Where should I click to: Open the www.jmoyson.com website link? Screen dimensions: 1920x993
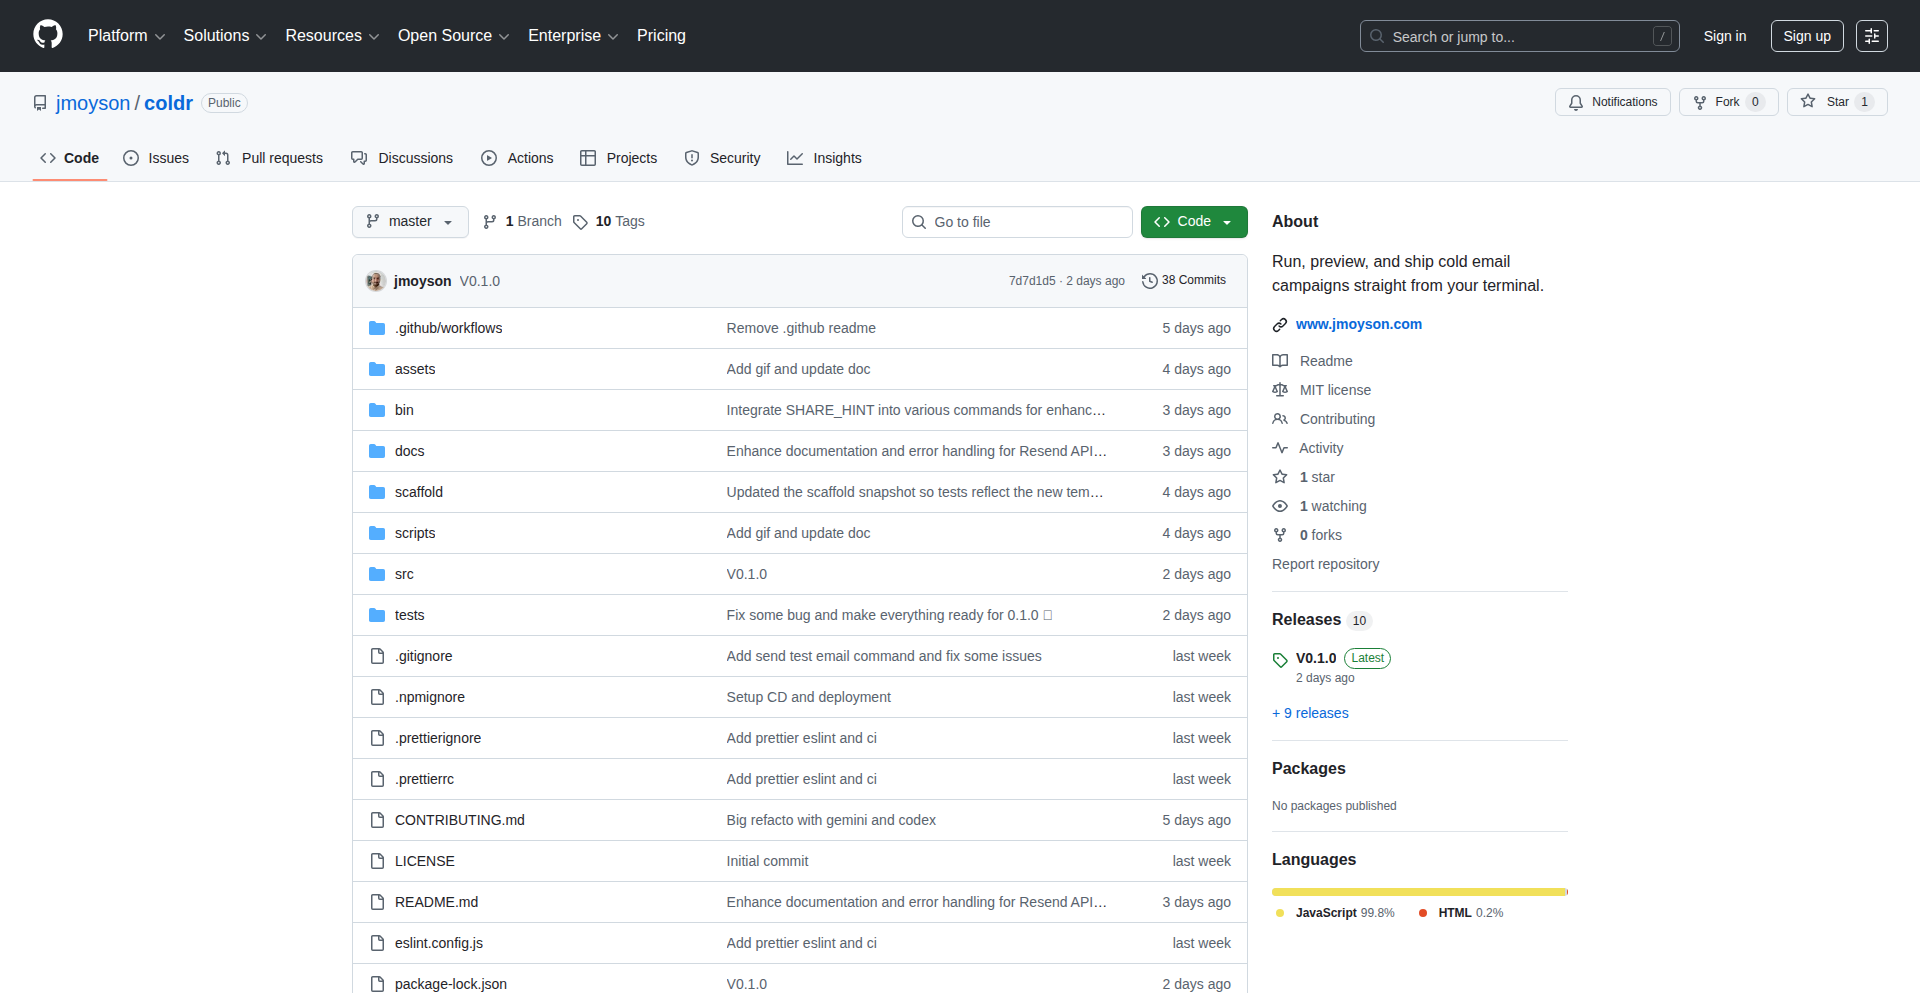click(x=1358, y=324)
